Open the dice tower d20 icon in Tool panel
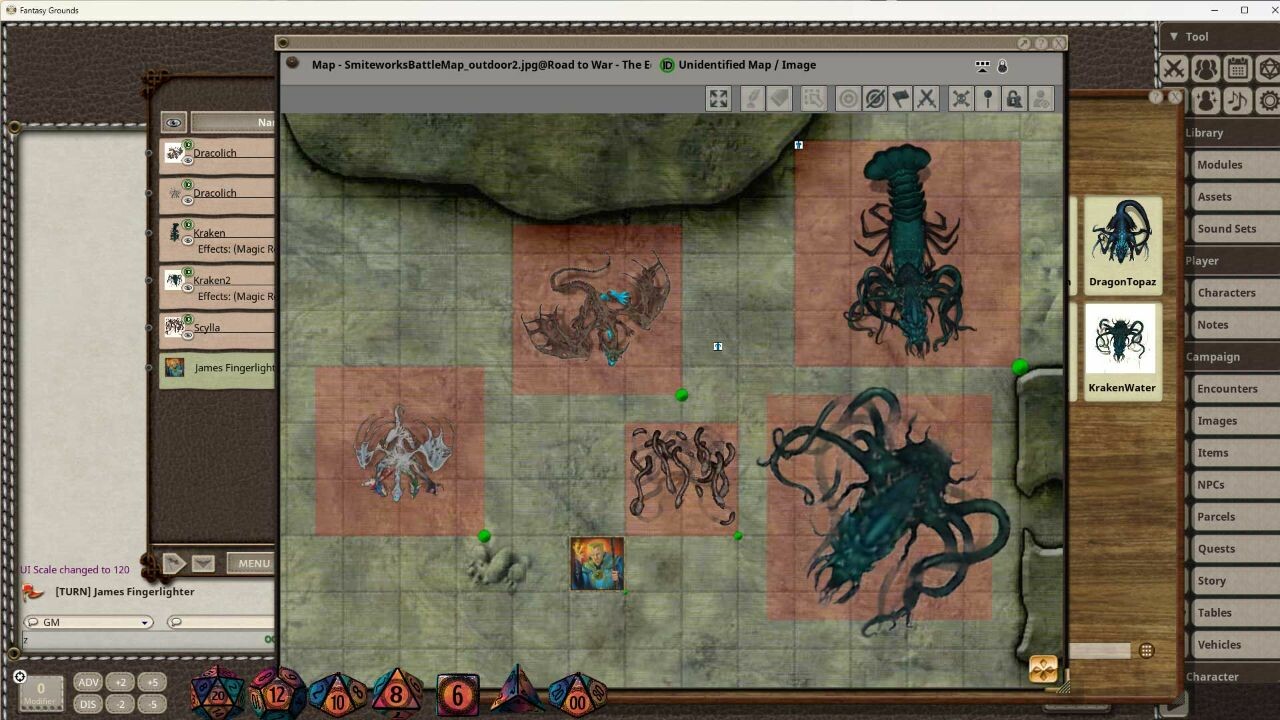Viewport: 1280px width, 720px height. tap(1270, 68)
